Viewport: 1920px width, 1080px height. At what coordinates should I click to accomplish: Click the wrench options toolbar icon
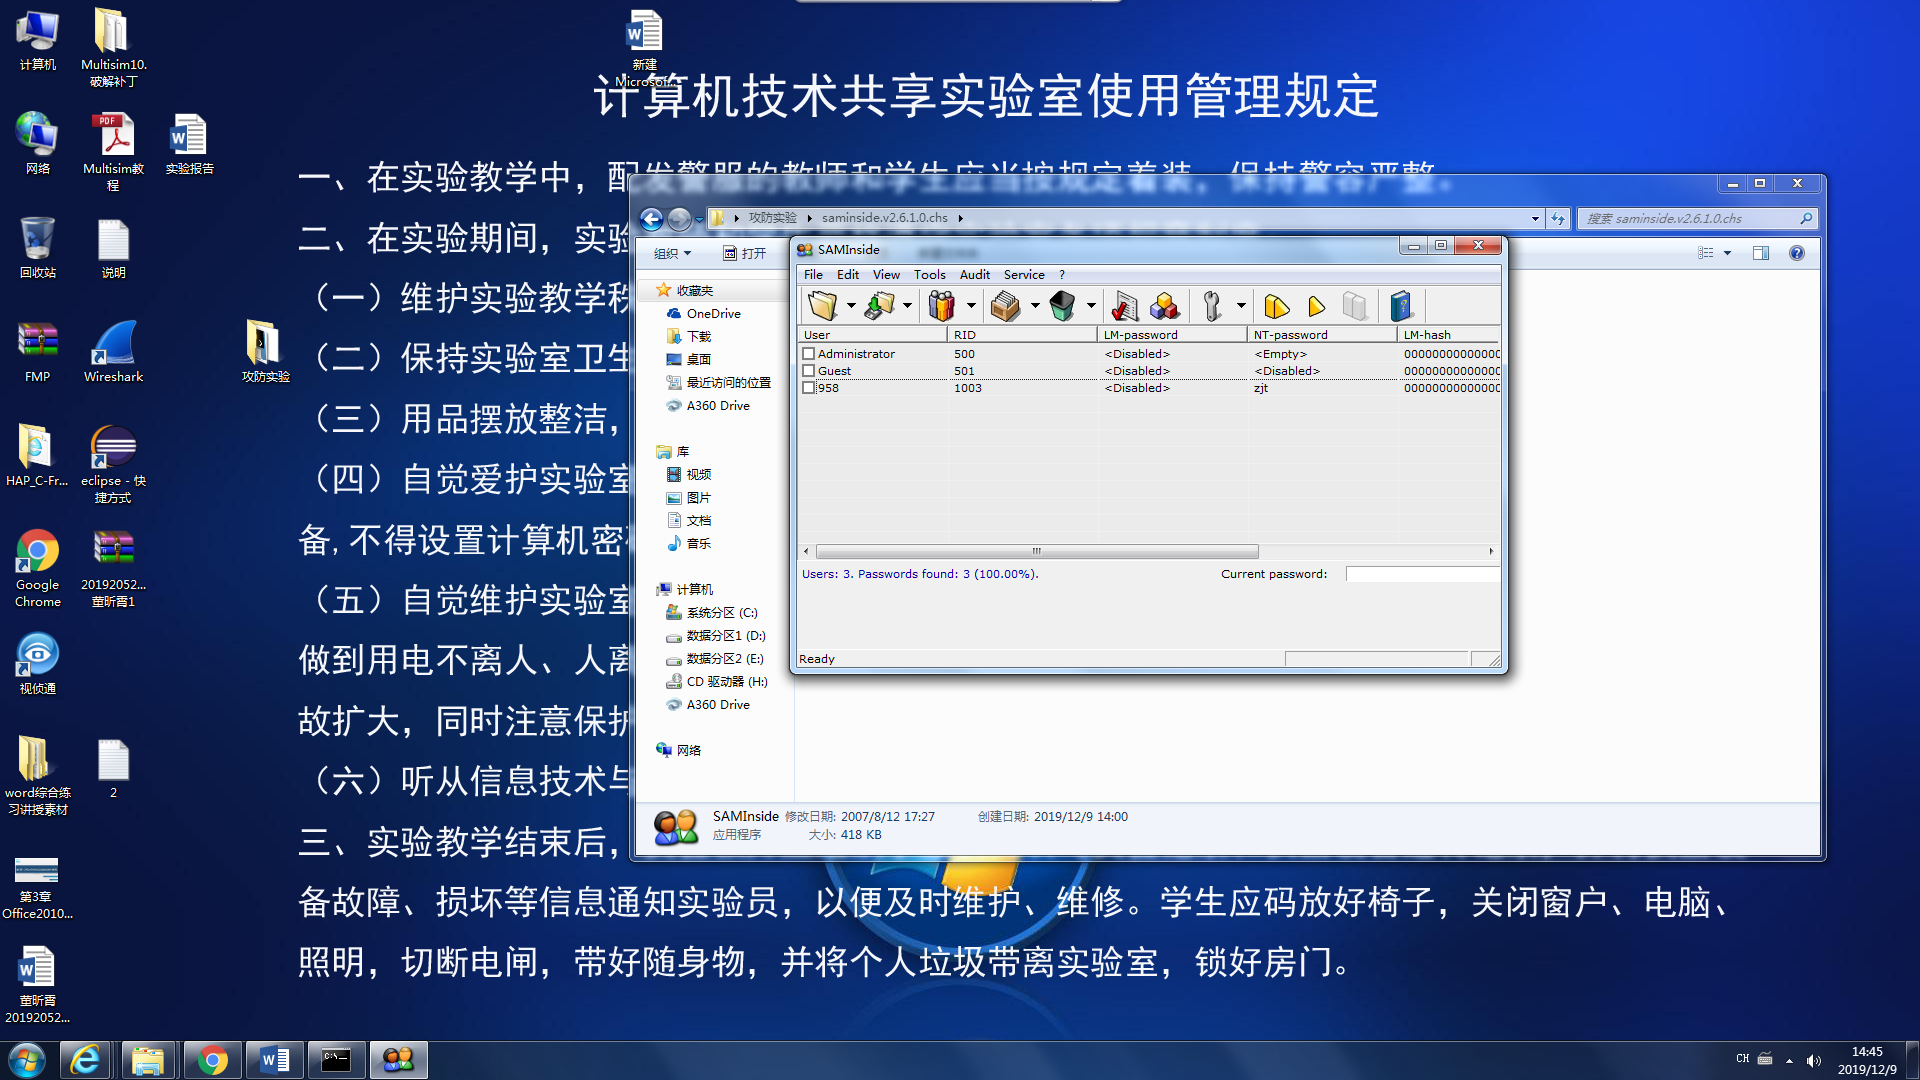tap(1212, 306)
